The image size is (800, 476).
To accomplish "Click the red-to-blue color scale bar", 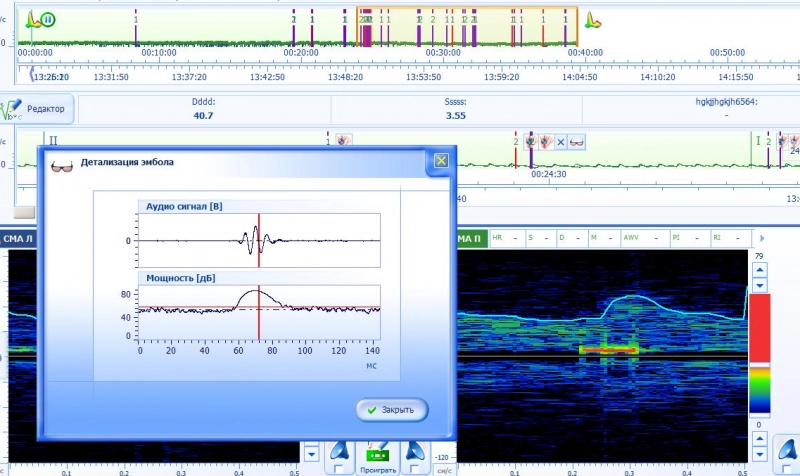I will coord(761,355).
